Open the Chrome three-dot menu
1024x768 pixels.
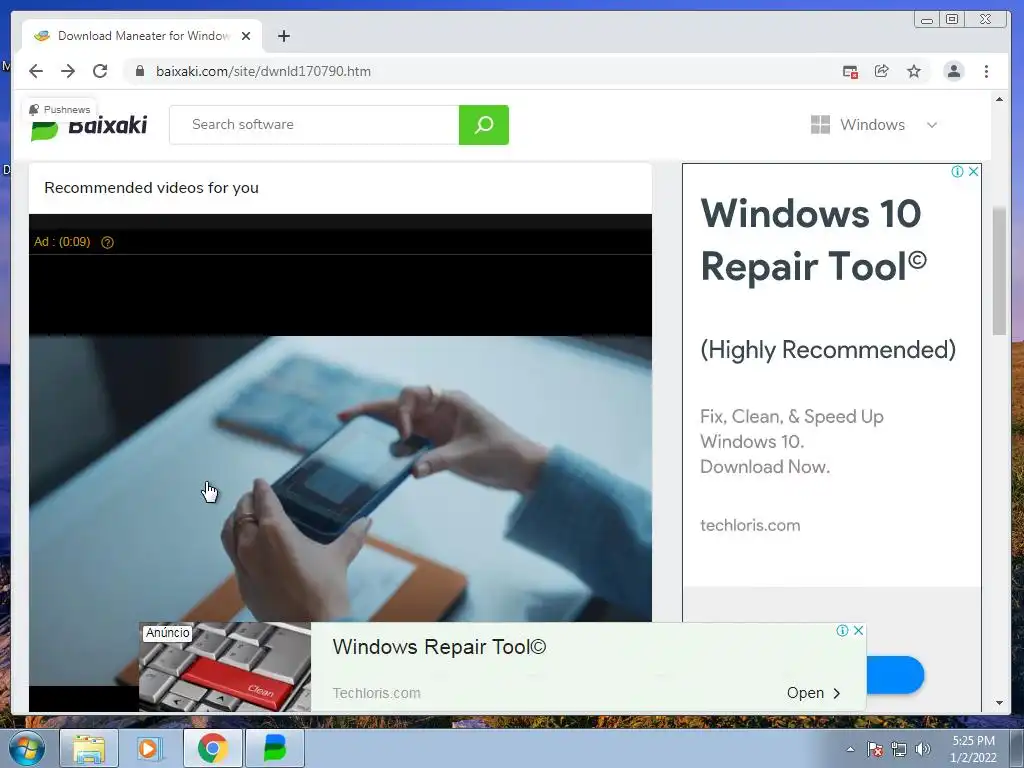986,71
